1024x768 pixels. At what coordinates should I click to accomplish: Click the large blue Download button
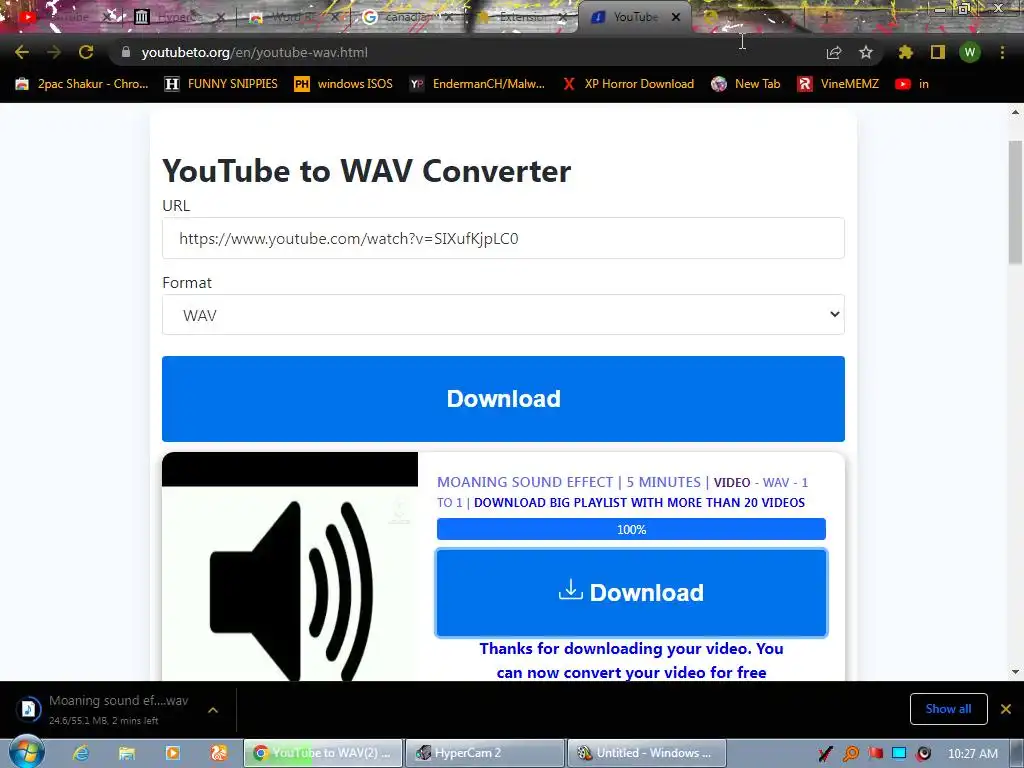[503, 398]
